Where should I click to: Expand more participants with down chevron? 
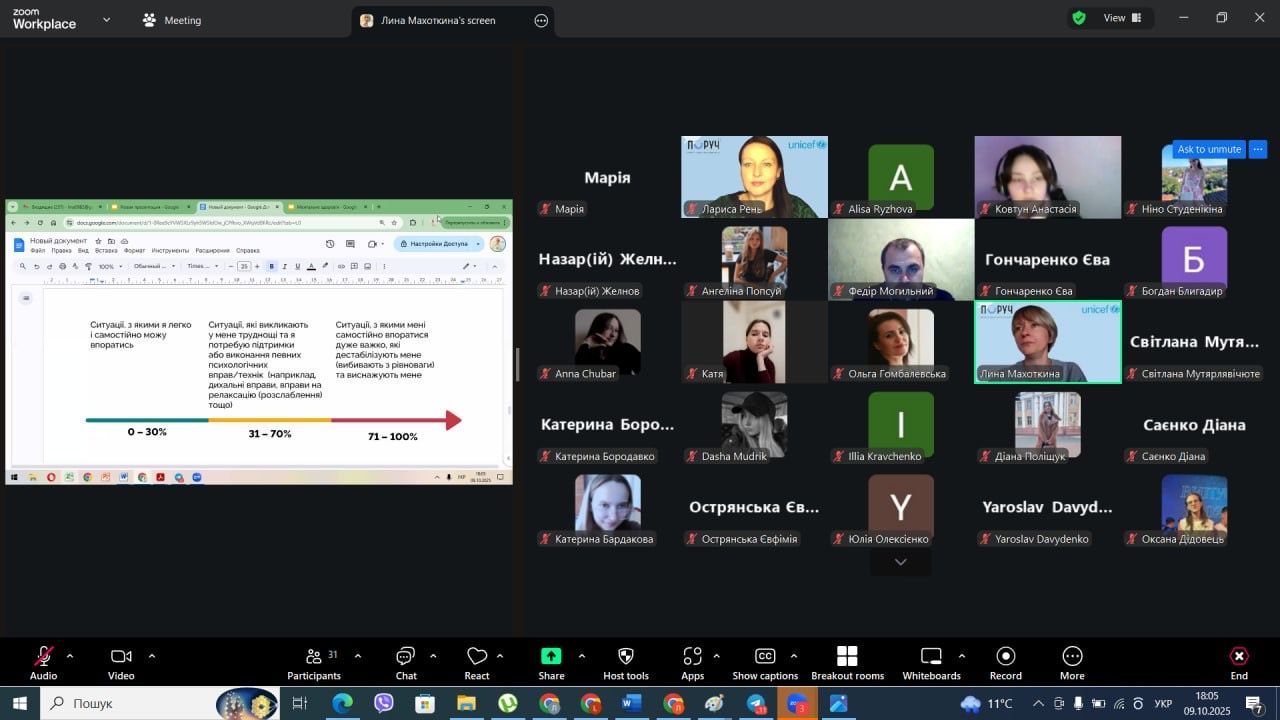900,562
